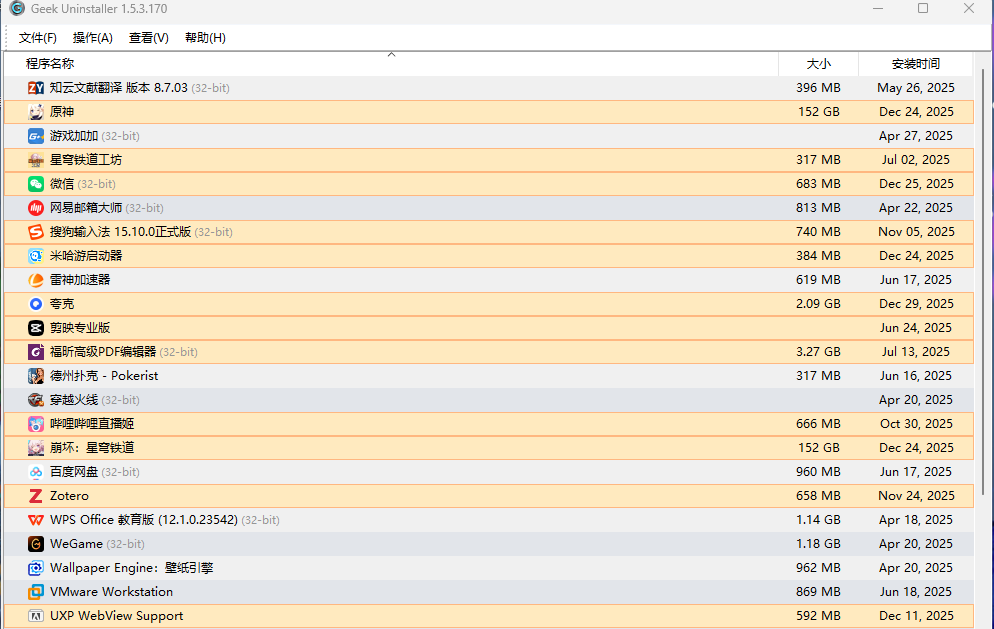
Task: Select the 福昕高级PDF编辑器 entry name
Action: [103, 352]
